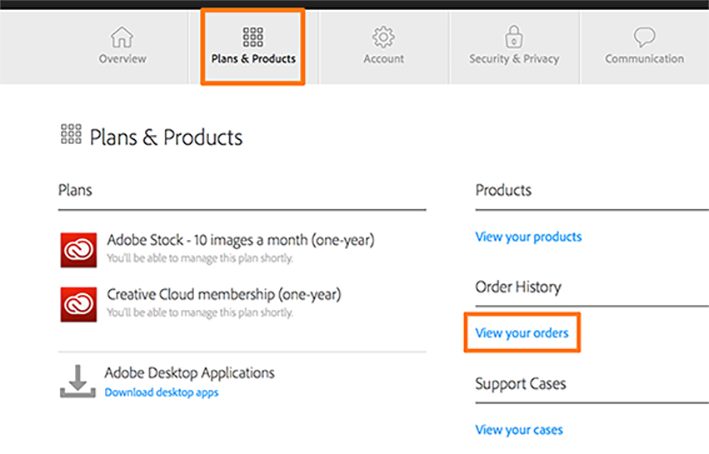The image size is (709, 454).
Task: Click the Overview house icon
Action: (x=122, y=37)
